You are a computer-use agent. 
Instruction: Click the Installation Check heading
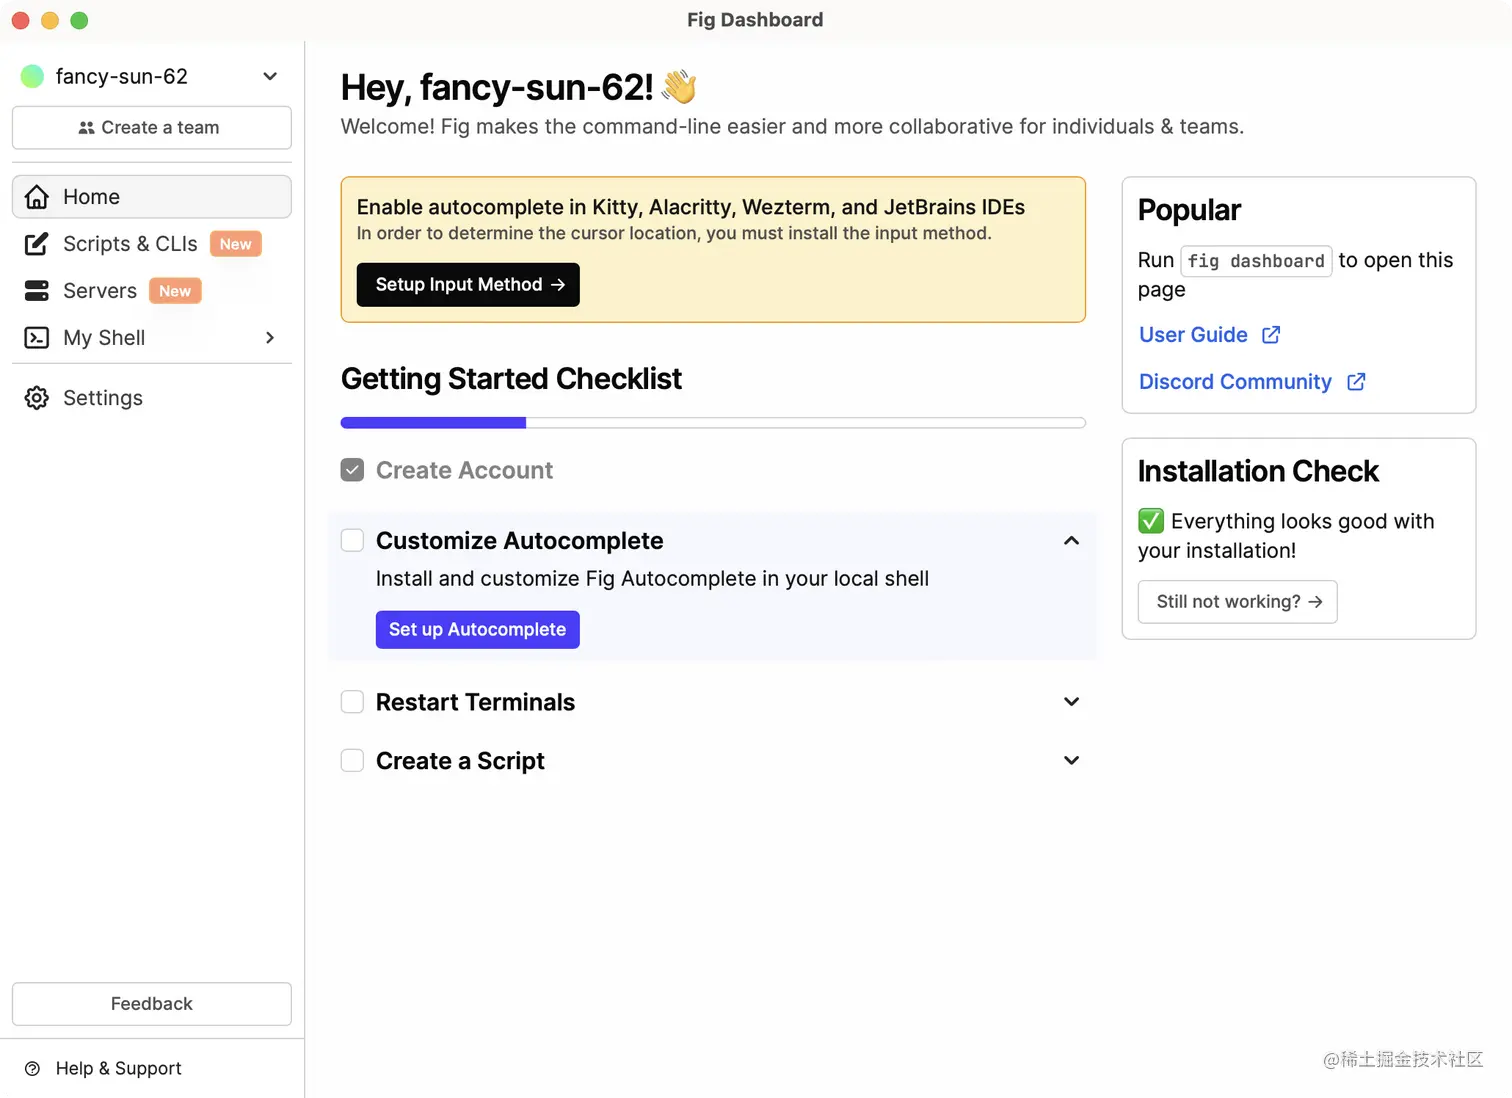(1258, 471)
